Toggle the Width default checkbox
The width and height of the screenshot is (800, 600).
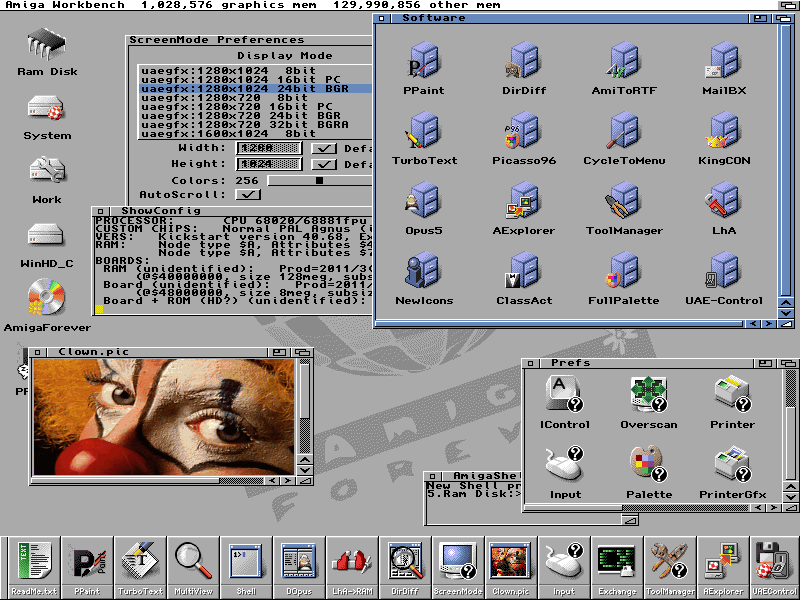click(x=324, y=148)
